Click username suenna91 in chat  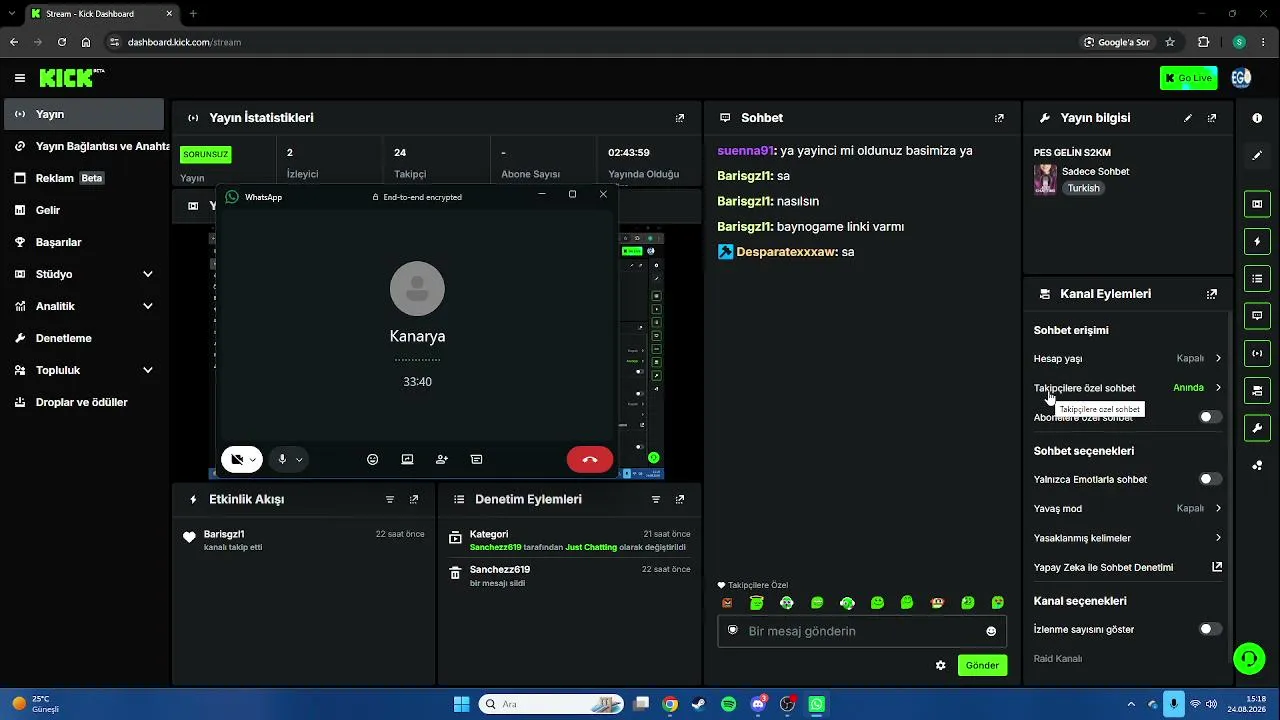(x=746, y=151)
